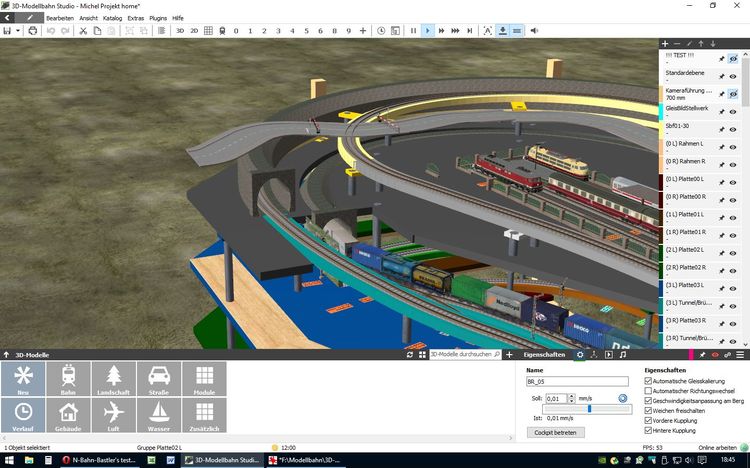Click the Cockpit betreten button
Viewport: 750px width, 468px height.
pos(555,432)
